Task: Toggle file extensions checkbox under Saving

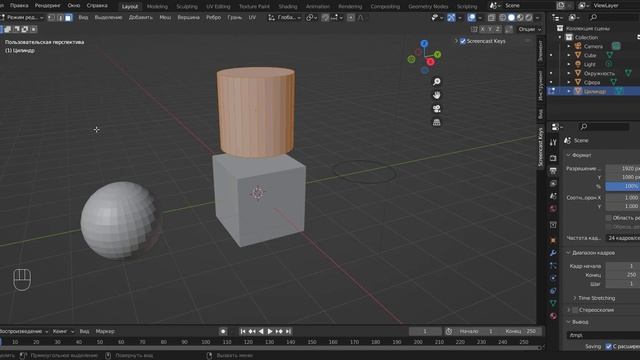Action: click(x=609, y=347)
